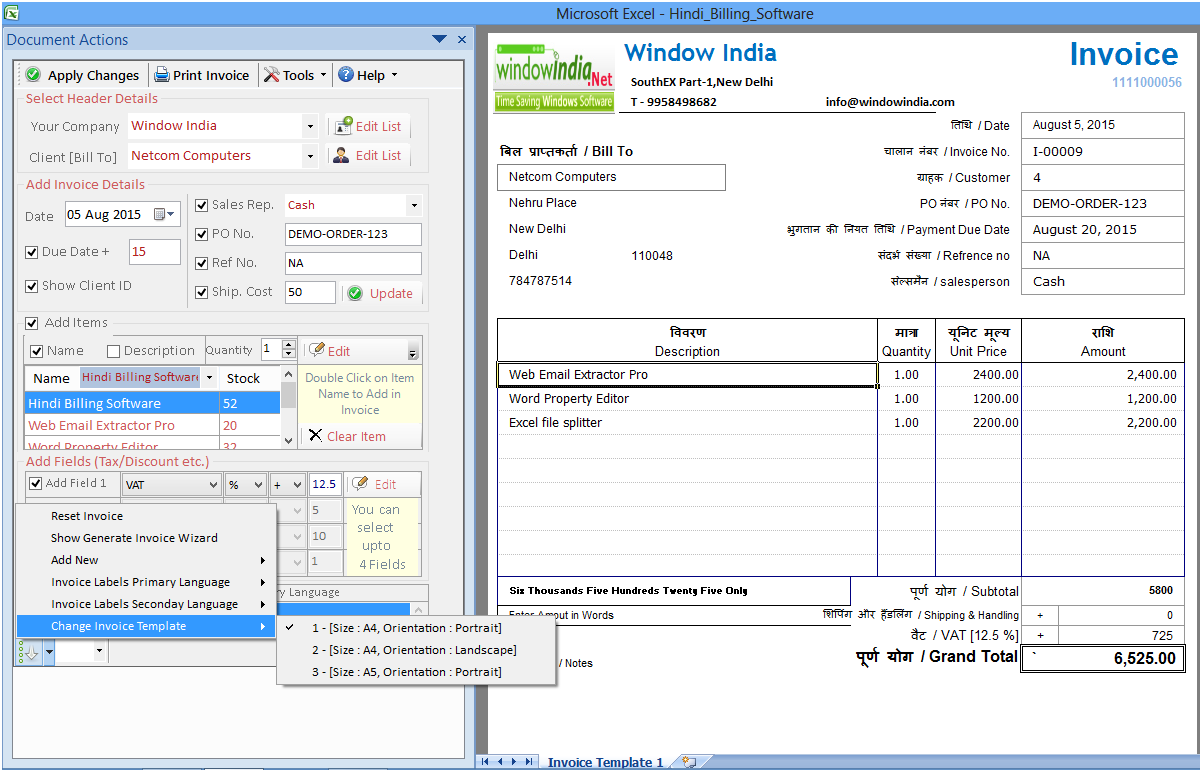Image resolution: width=1200 pixels, height=770 pixels.
Task: Click the insert worksheet icon beside sheet tab
Action: click(688, 762)
